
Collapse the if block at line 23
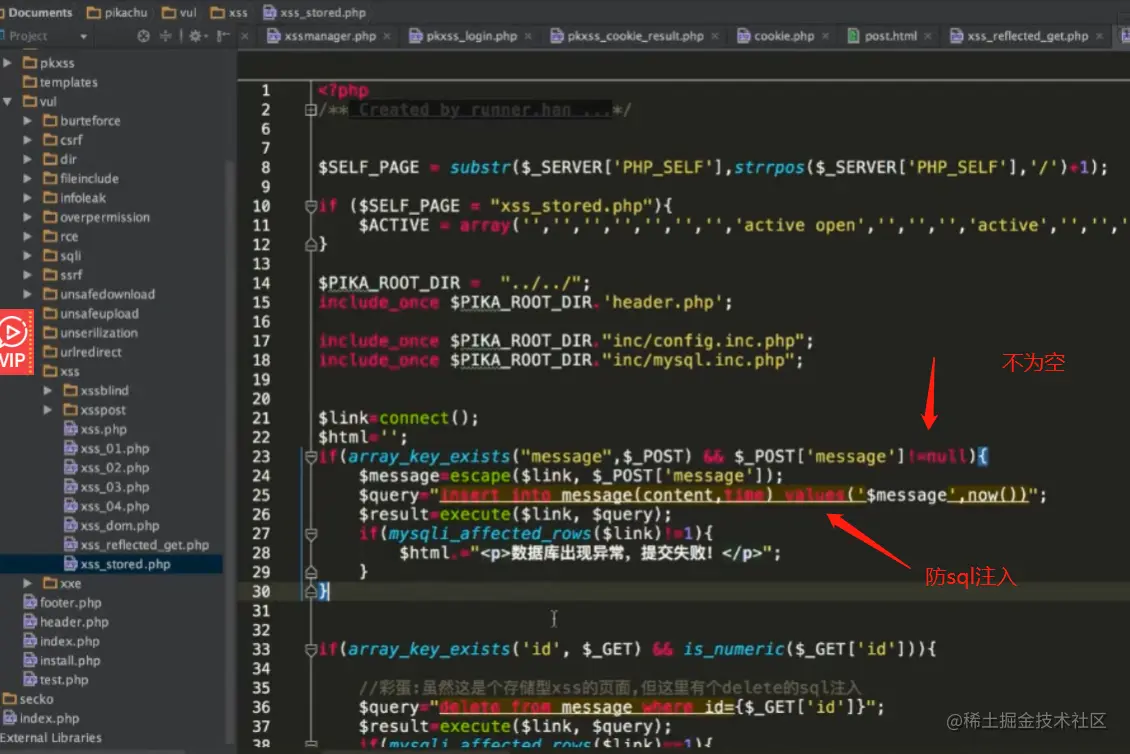coord(311,457)
